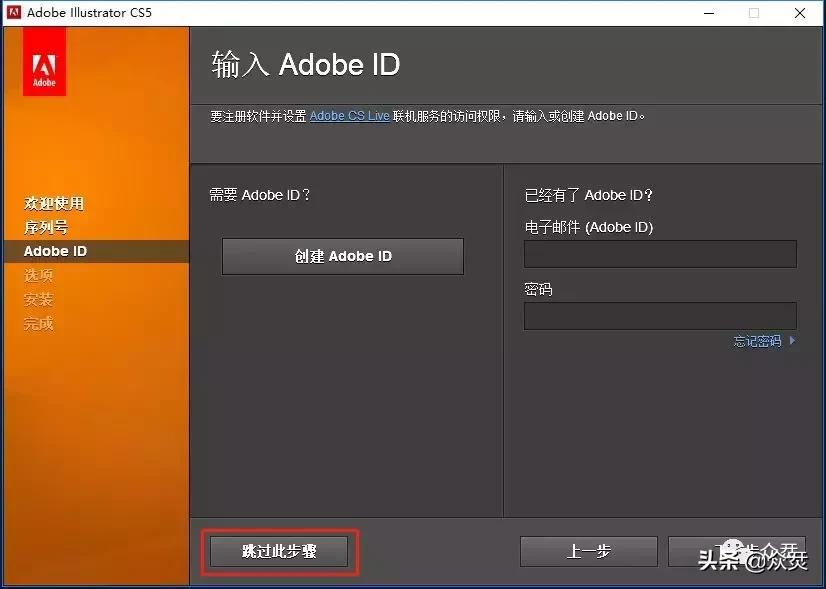
Task: Minimize the installer window
Action: click(709, 13)
